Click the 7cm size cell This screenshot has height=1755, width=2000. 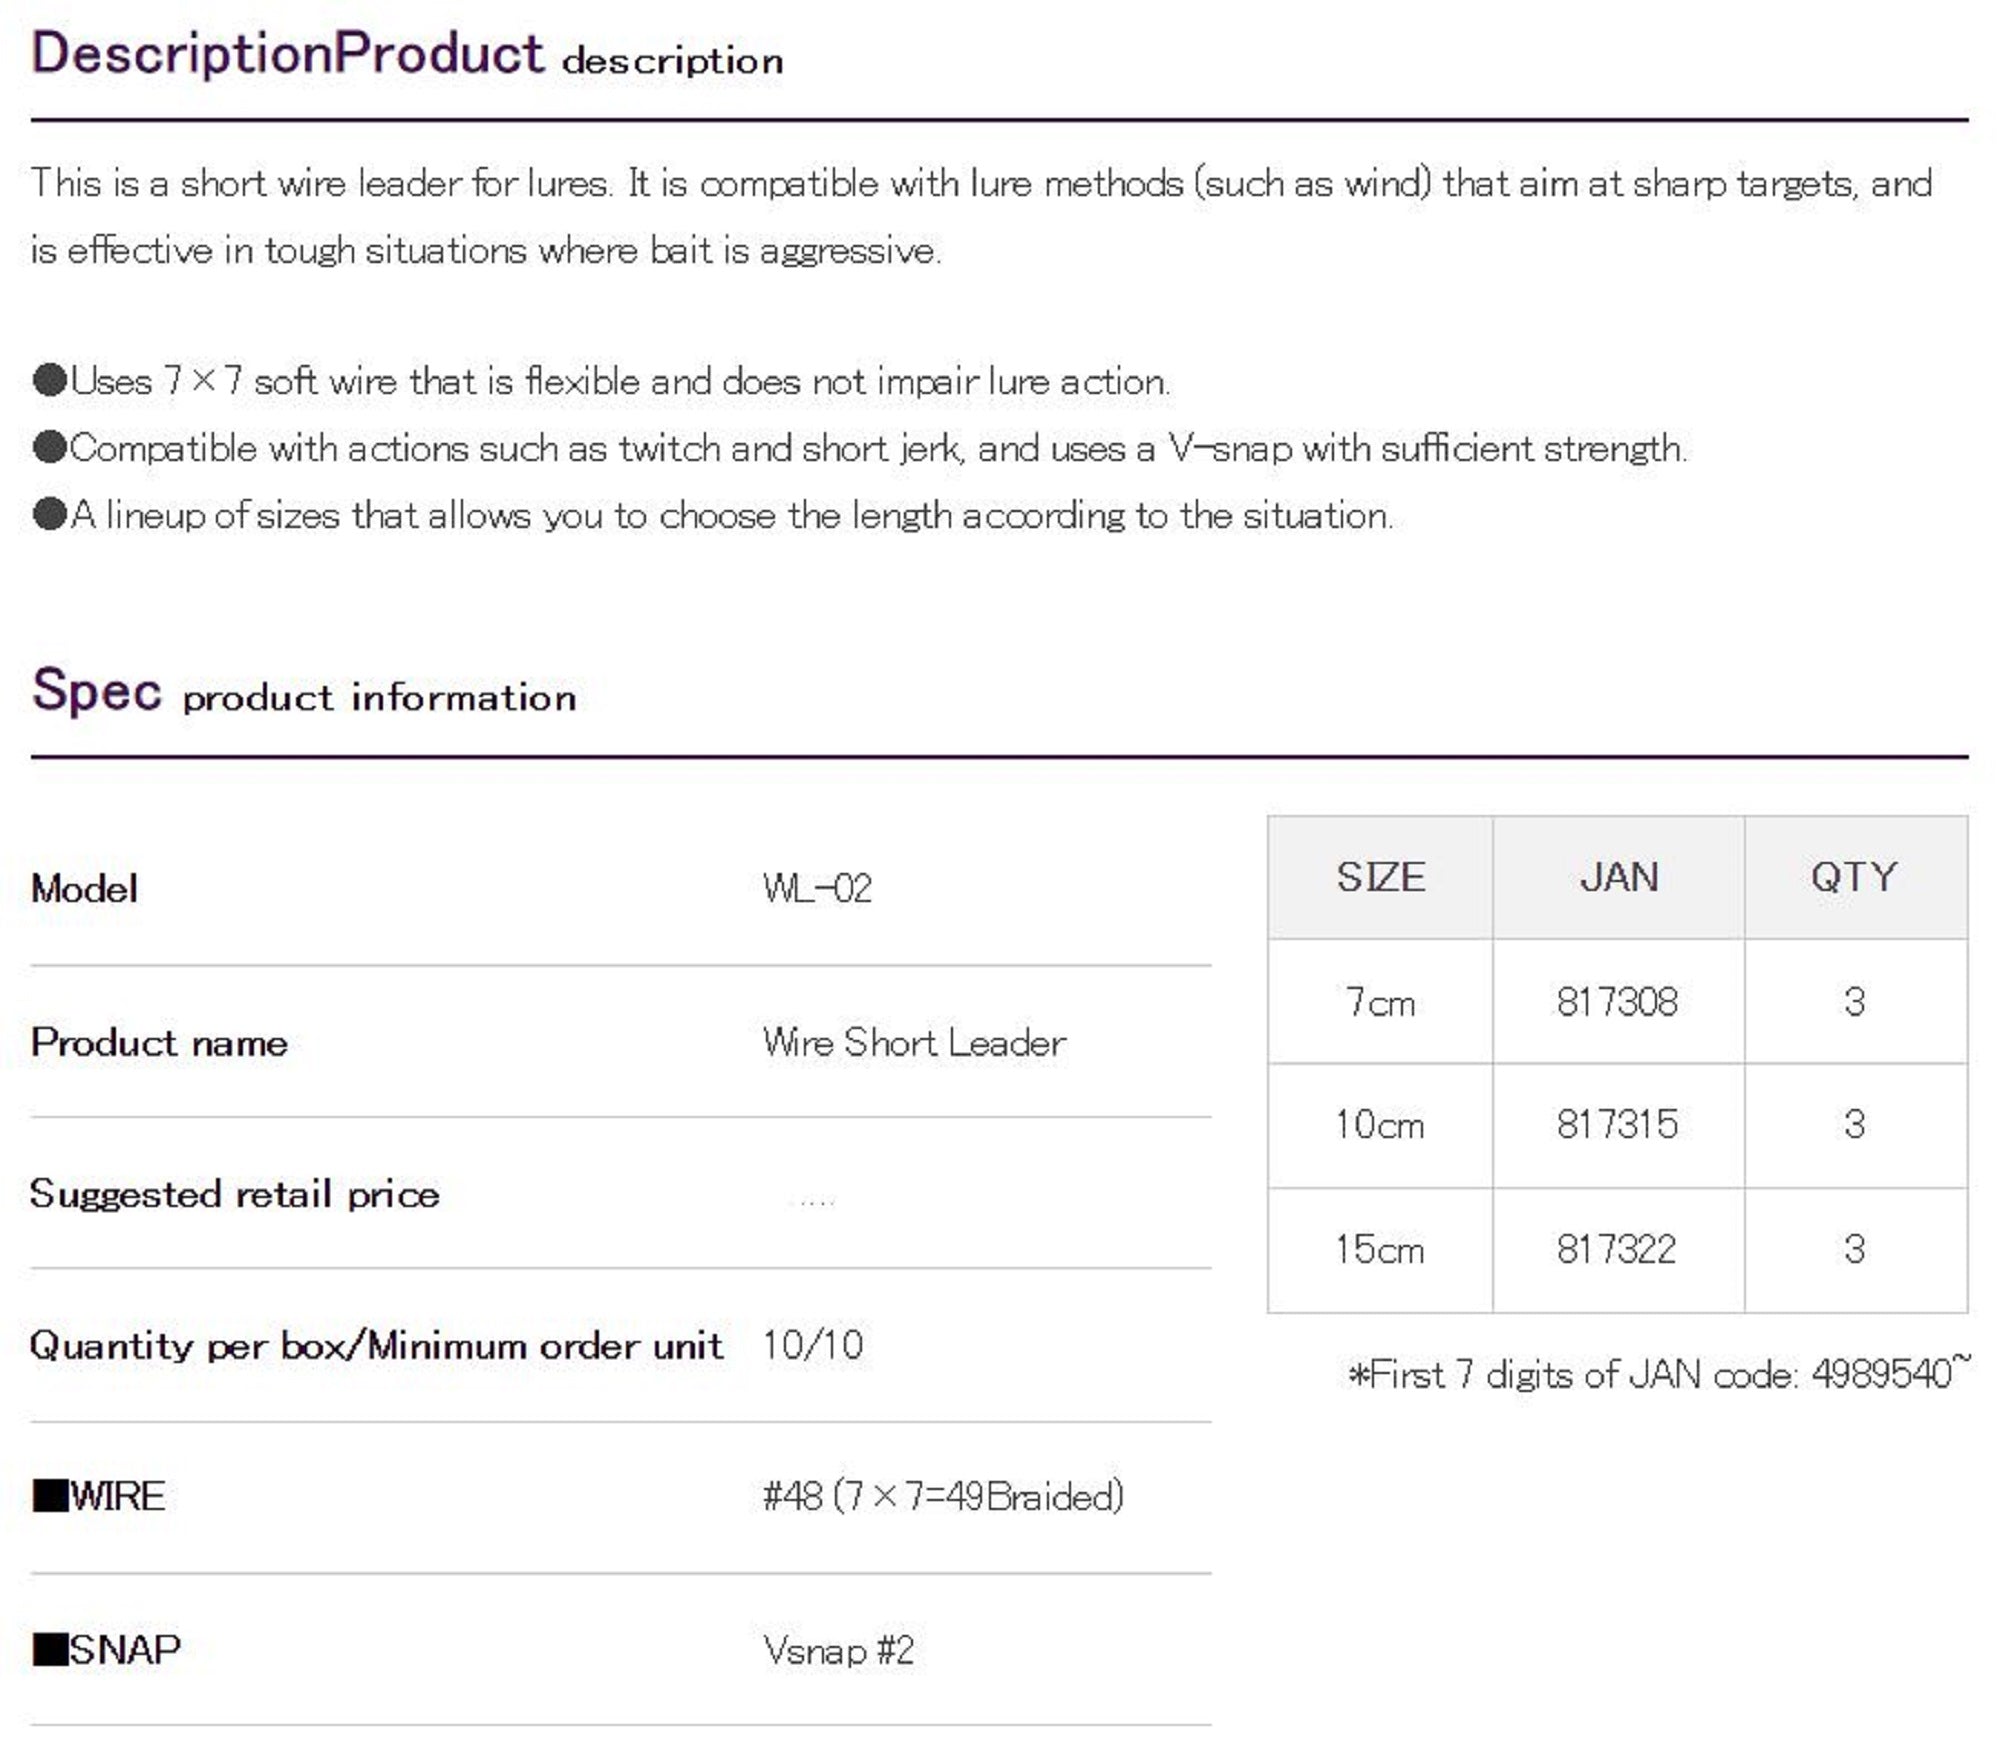tap(1380, 1002)
